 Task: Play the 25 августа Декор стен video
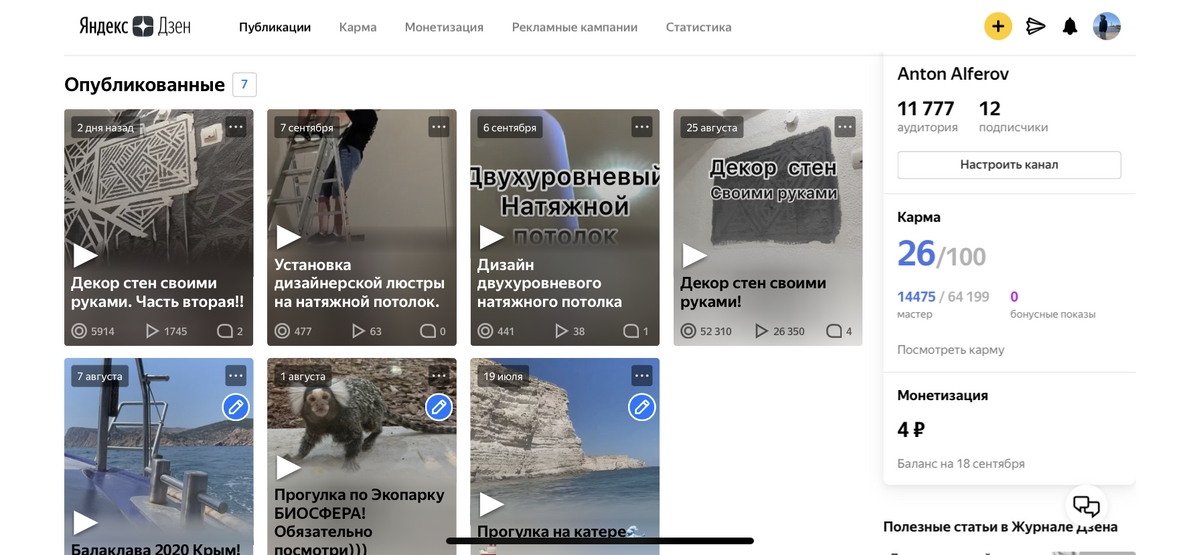click(x=694, y=255)
